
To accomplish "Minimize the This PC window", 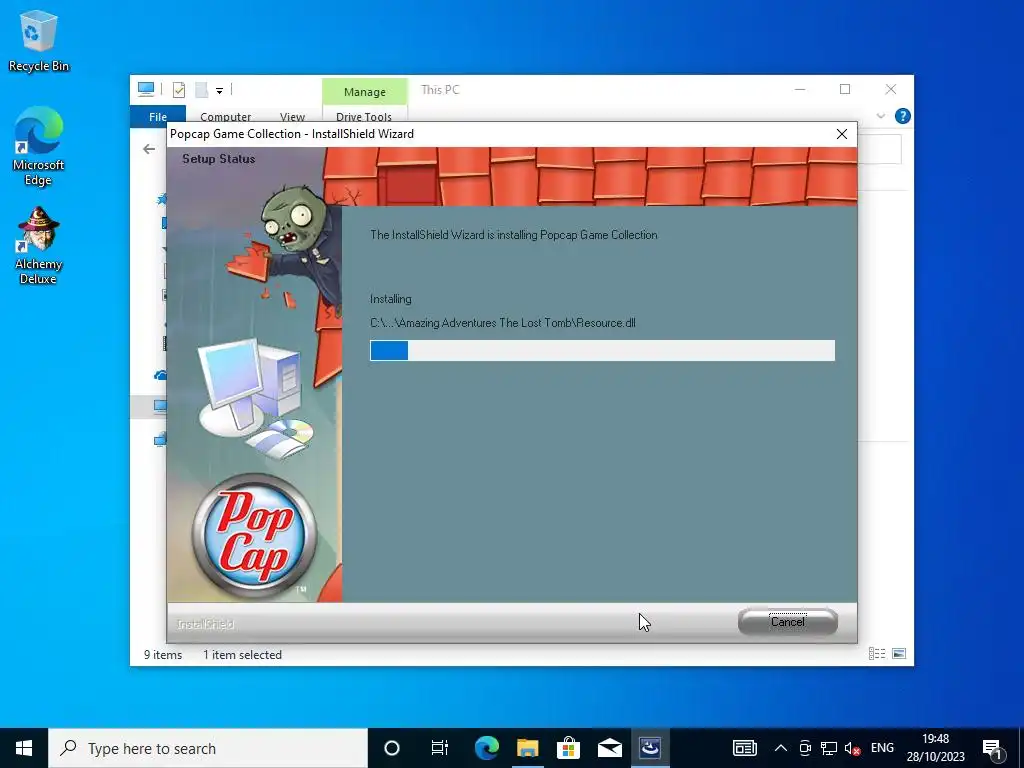I will click(x=800, y=89).
